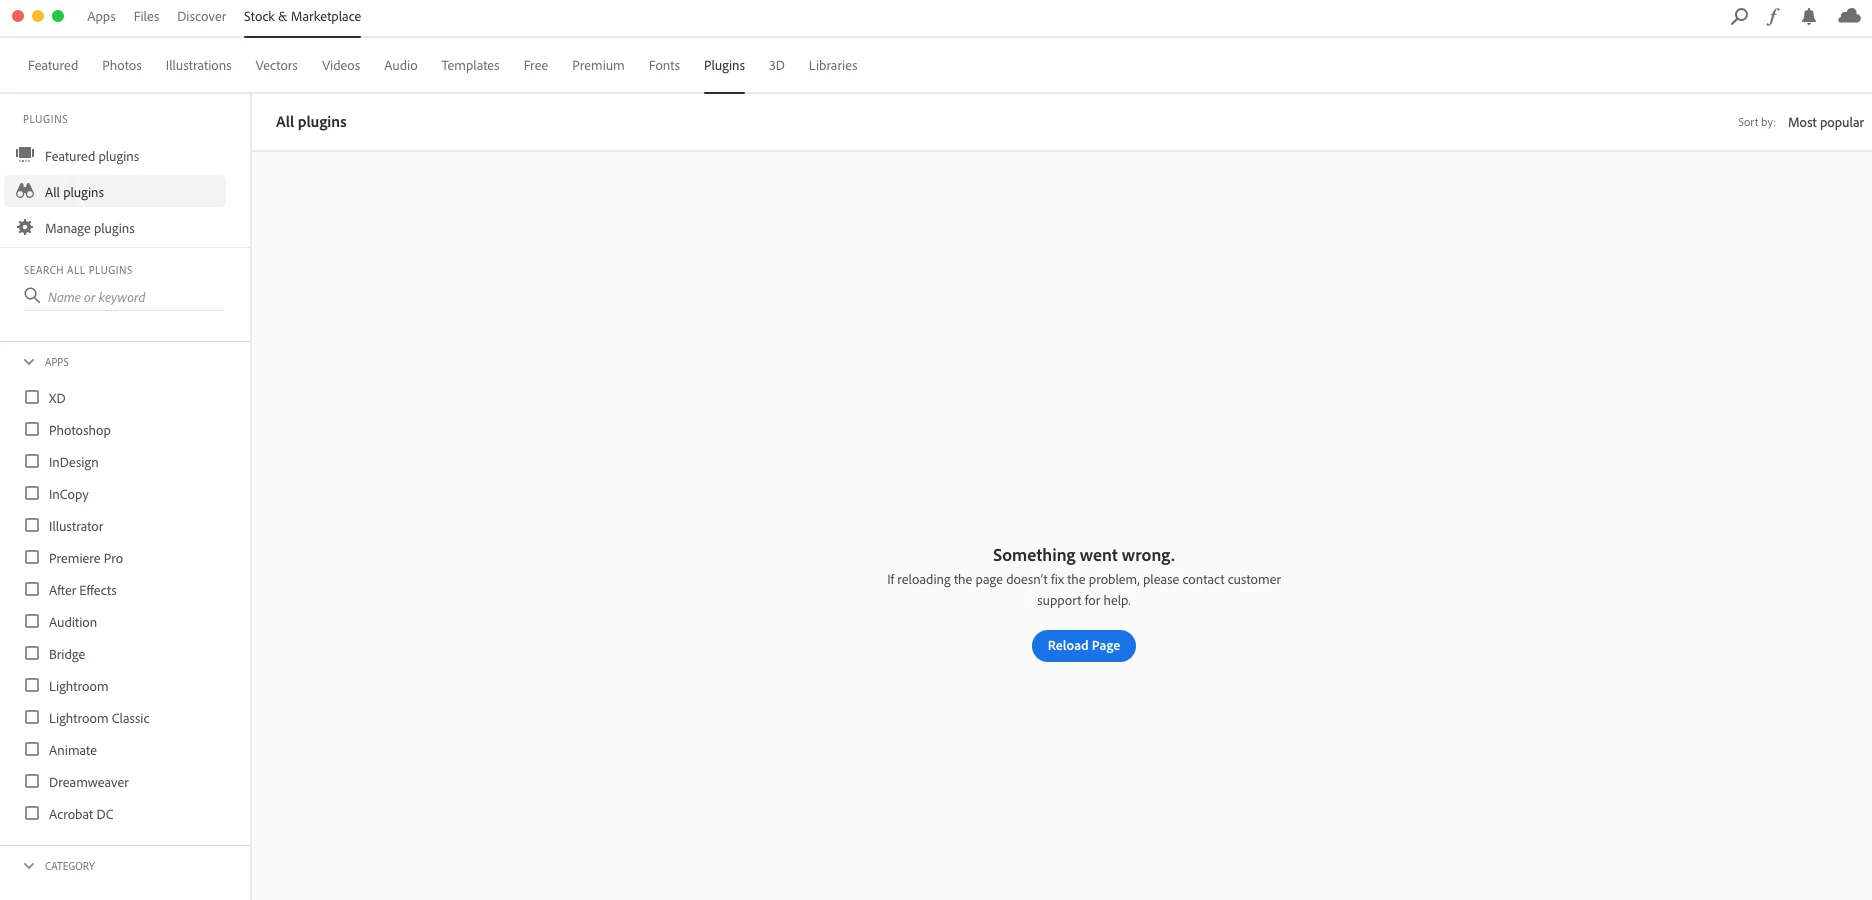Open the Most popular sort dropdown
The height and width of the screenshot is (900, 1872).
[1825, 122]
